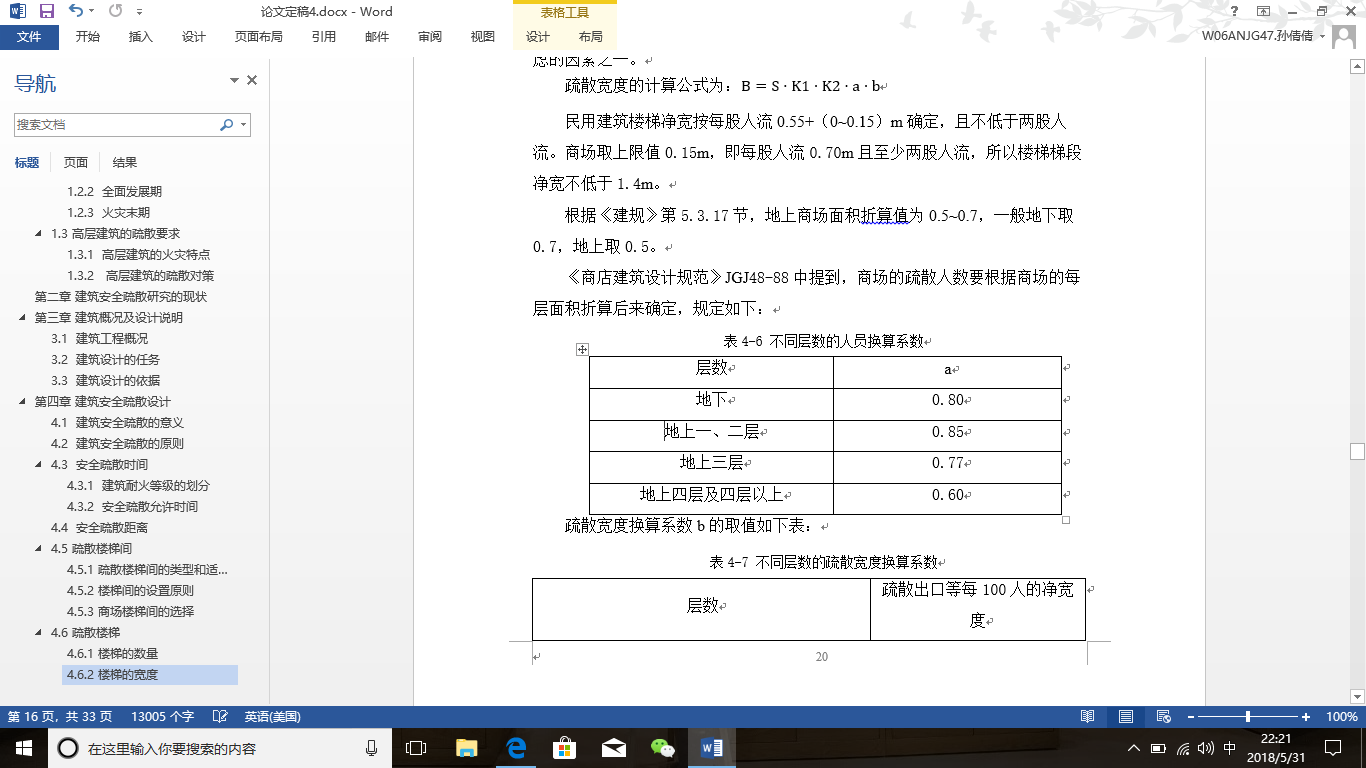Click the Help question mark icon

pos(1235,12)
